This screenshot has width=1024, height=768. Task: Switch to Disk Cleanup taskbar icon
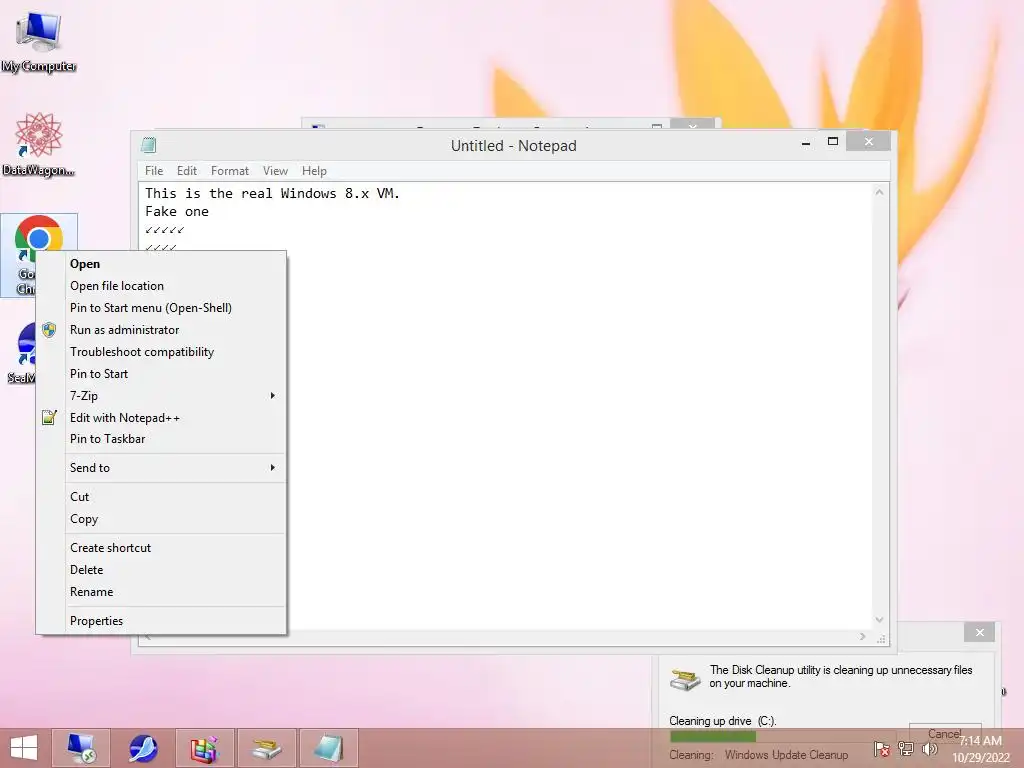[x=266, y=748]
